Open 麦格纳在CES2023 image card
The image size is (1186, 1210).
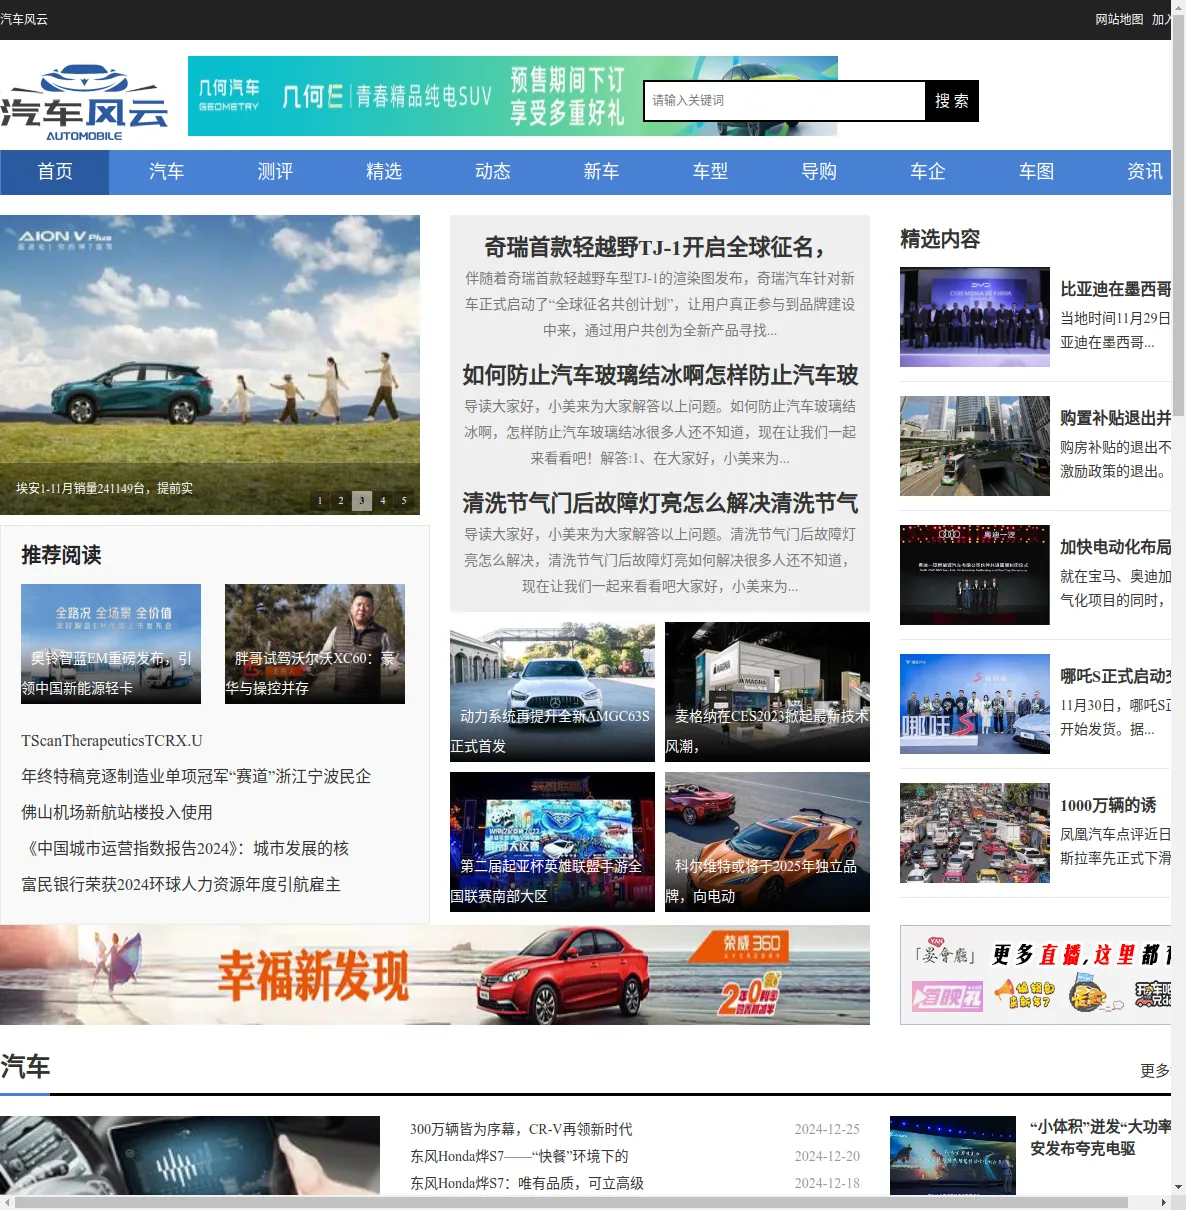(x=767, y=692)
